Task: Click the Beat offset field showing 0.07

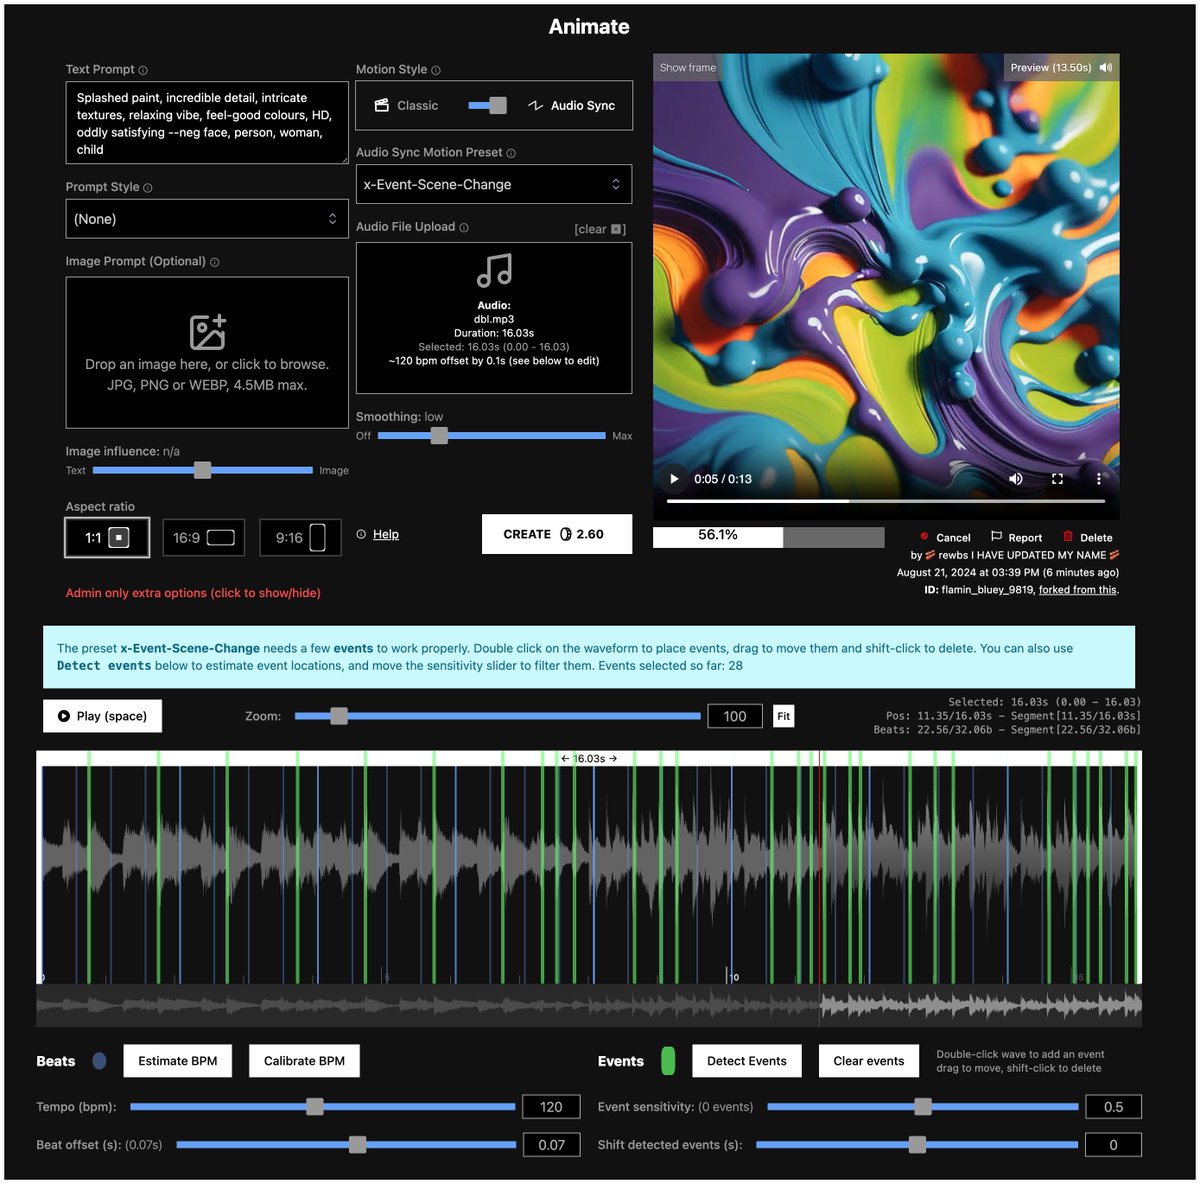Action: pos(552,1145)
